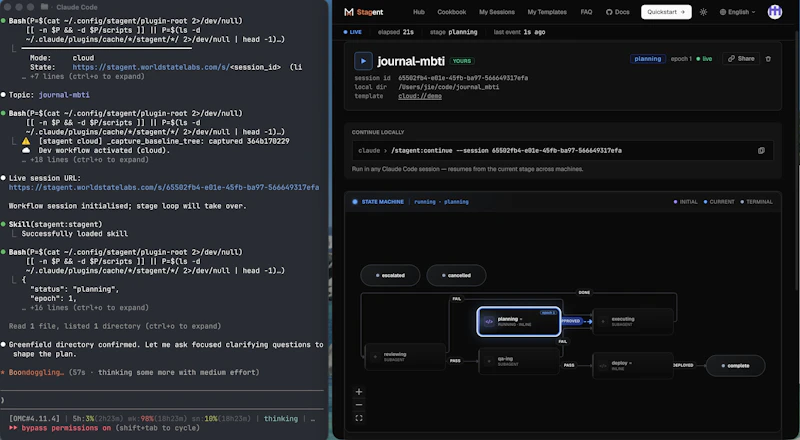Click the thinking status in terminal status bar
800x440 pixels.
281,419
